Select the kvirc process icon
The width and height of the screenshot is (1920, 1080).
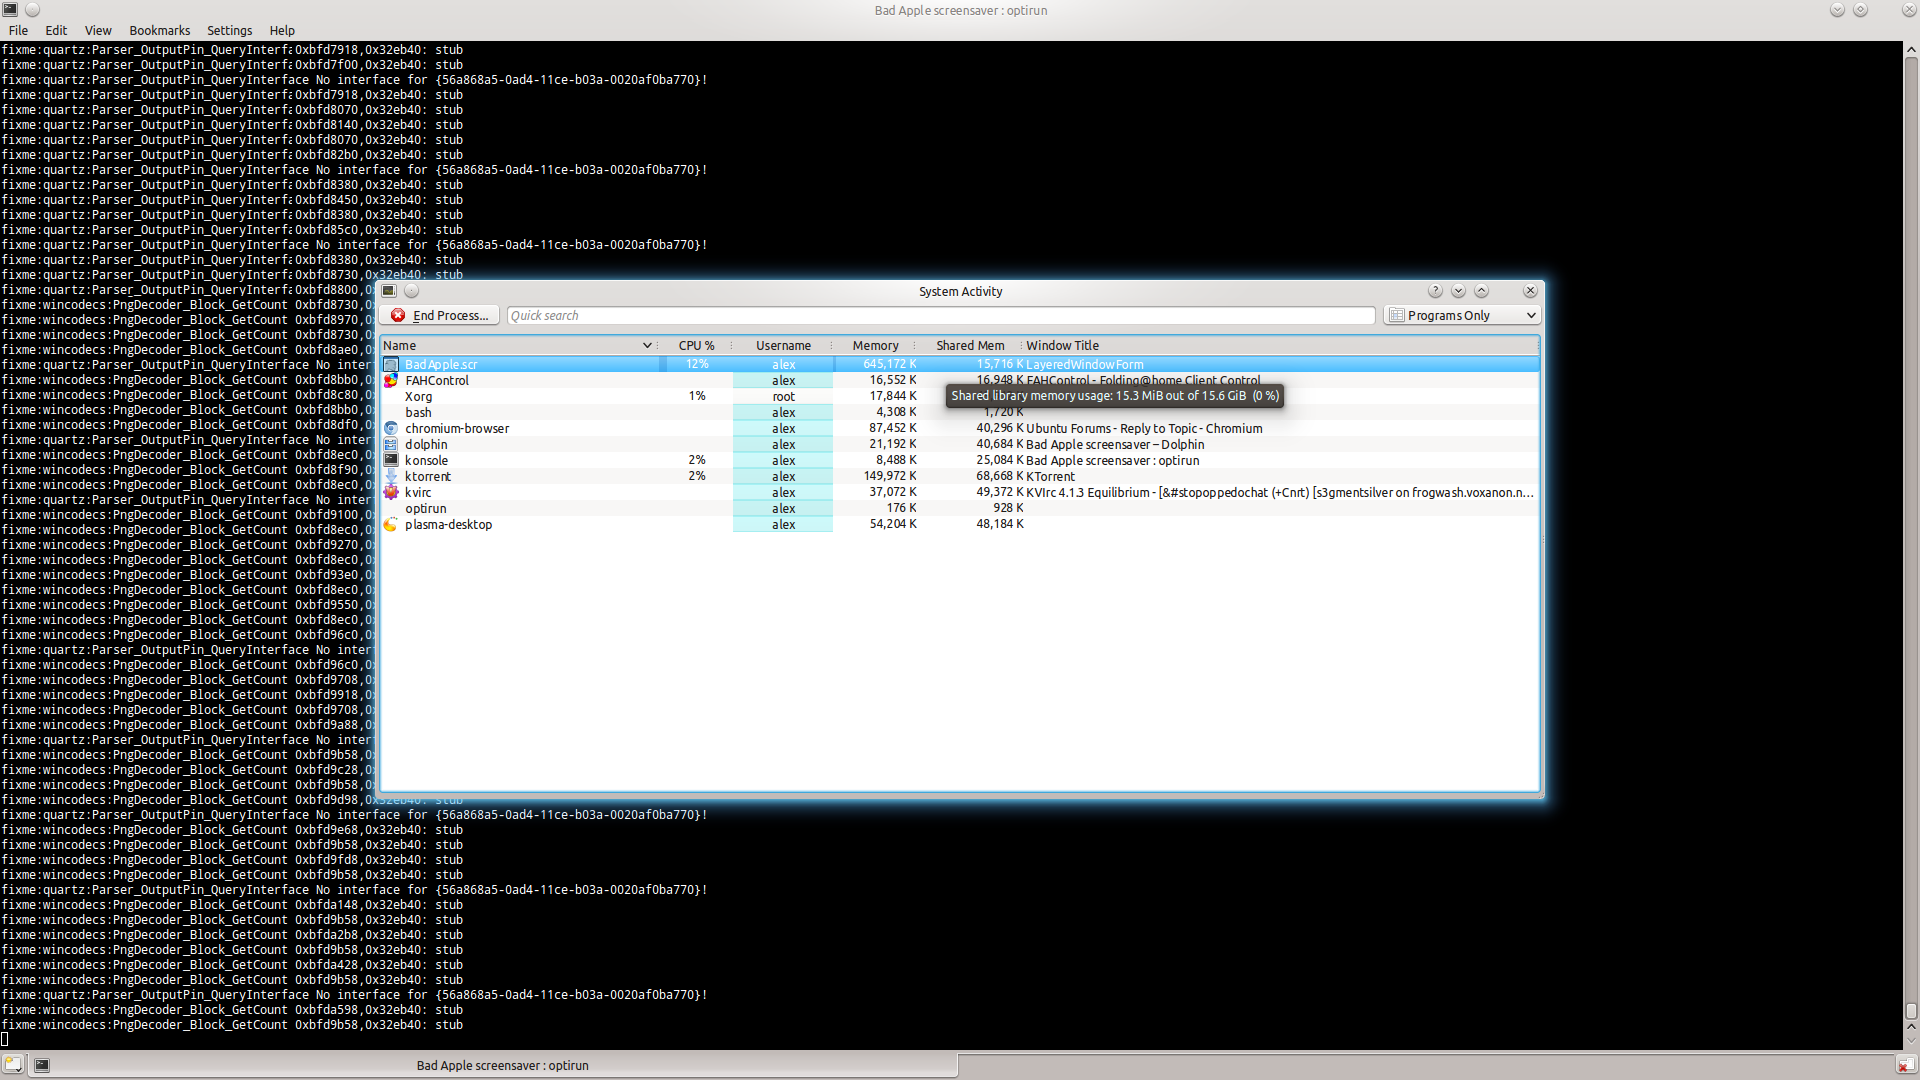(391, 493)
